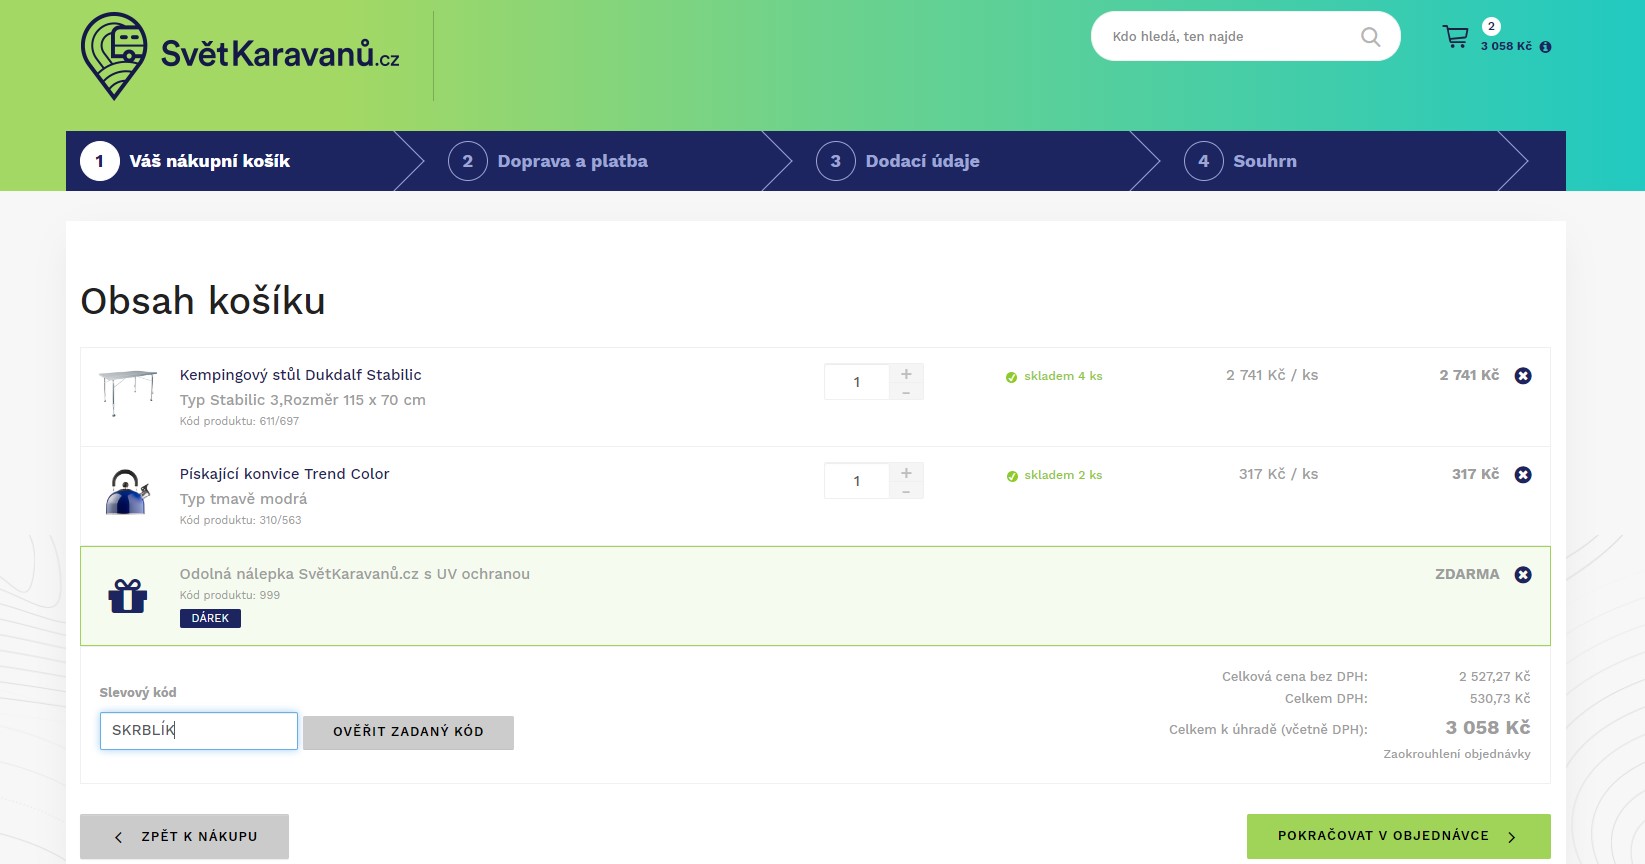This screenshot has height=864, width=1645.
Task: Go to step Souhrn
Action: point(1240,161)
